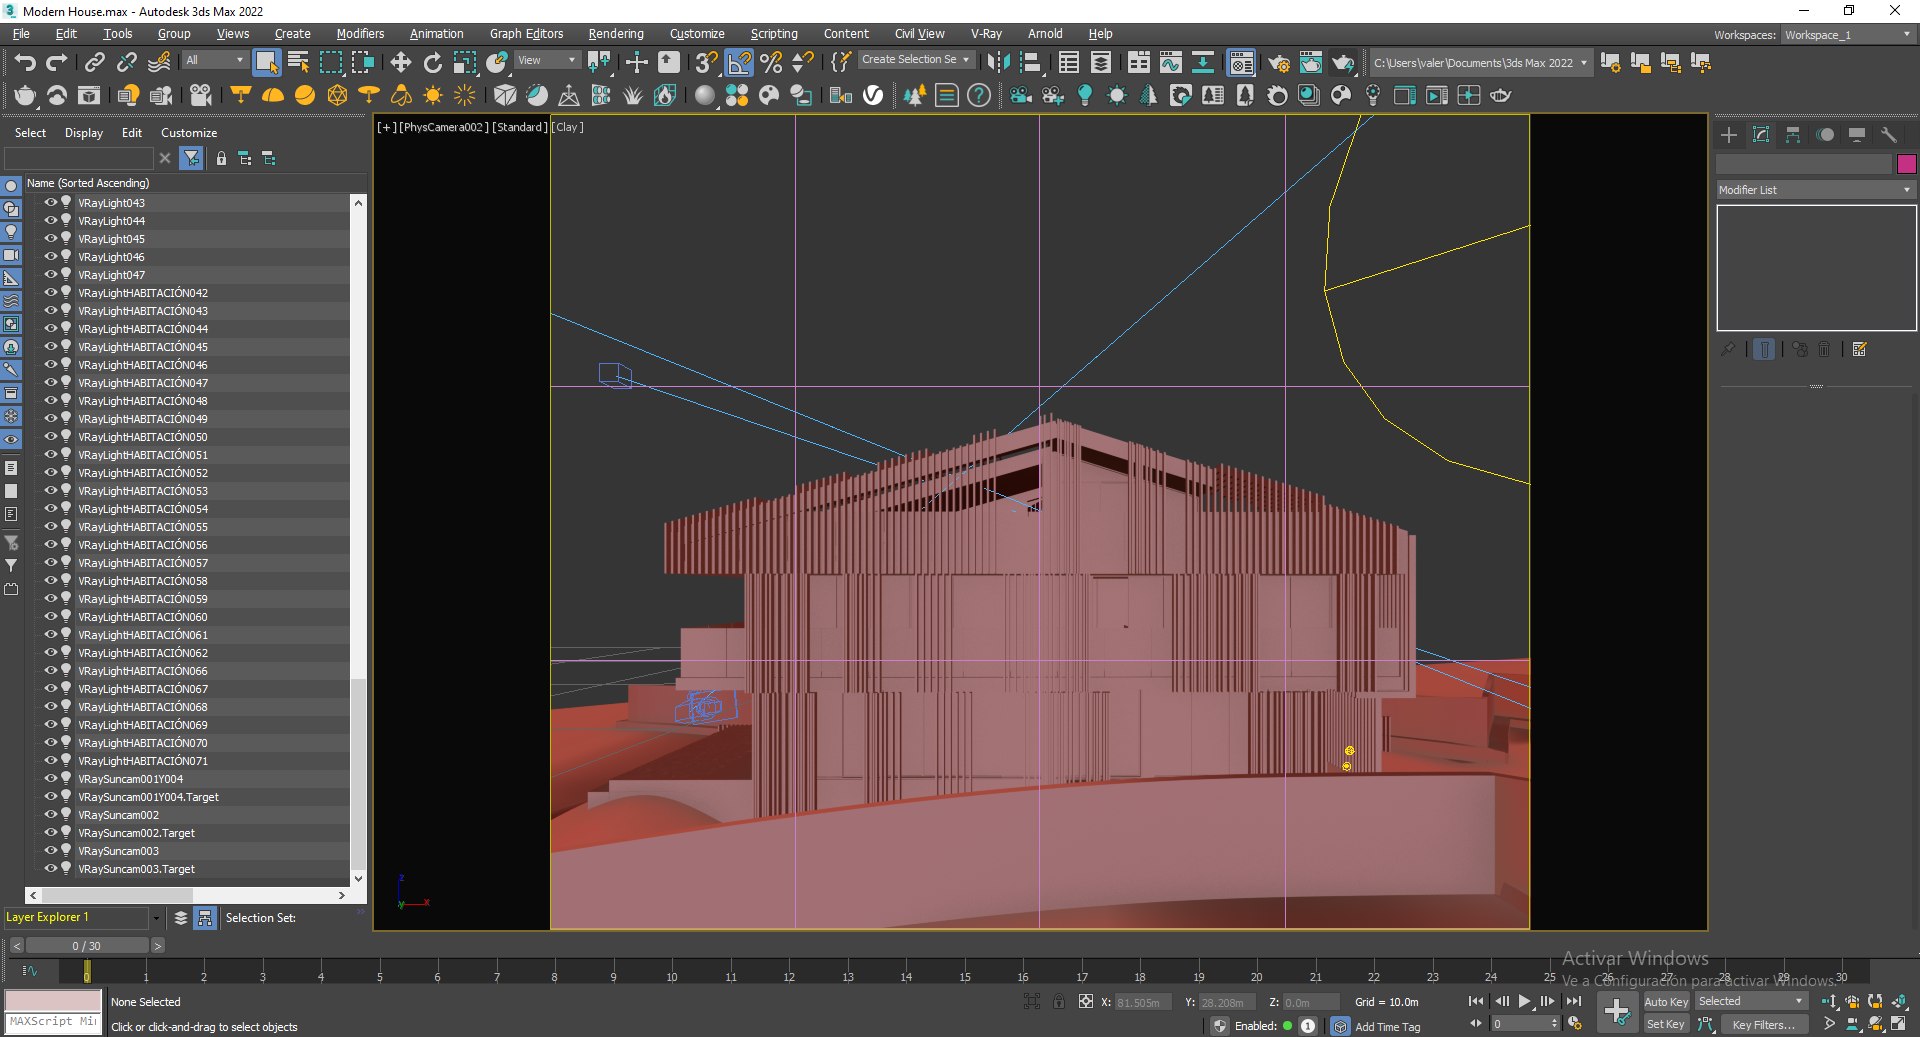This screenshot has height=1037, width=1920.
Task: Click the time slider 0/30 handle
Action: [x=86, y=945]
